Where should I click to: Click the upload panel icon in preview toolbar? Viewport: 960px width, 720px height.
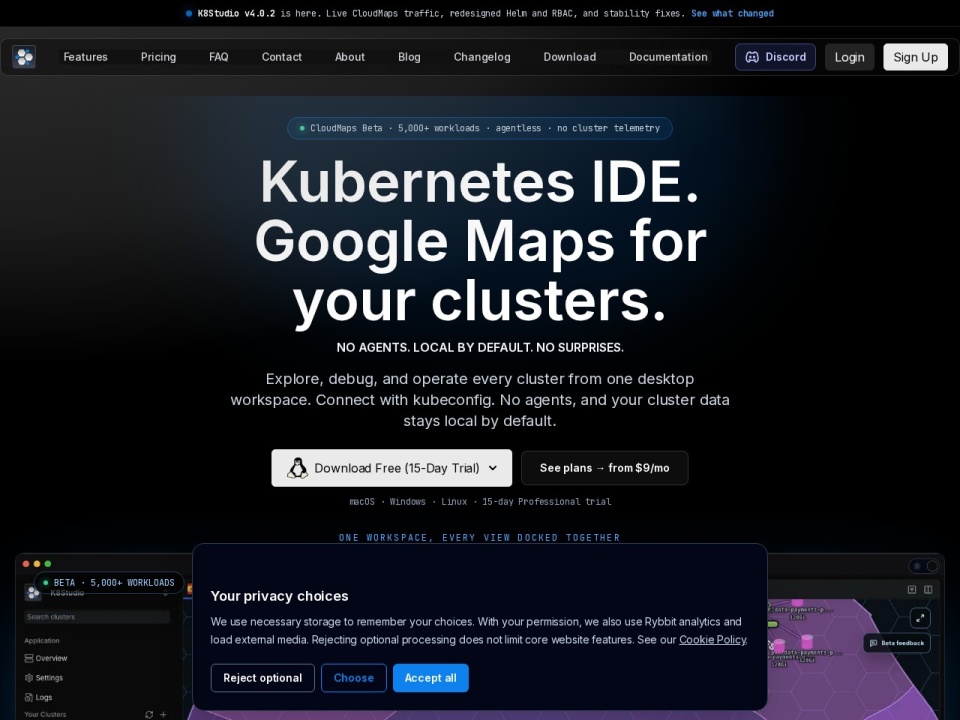(912, 590)
